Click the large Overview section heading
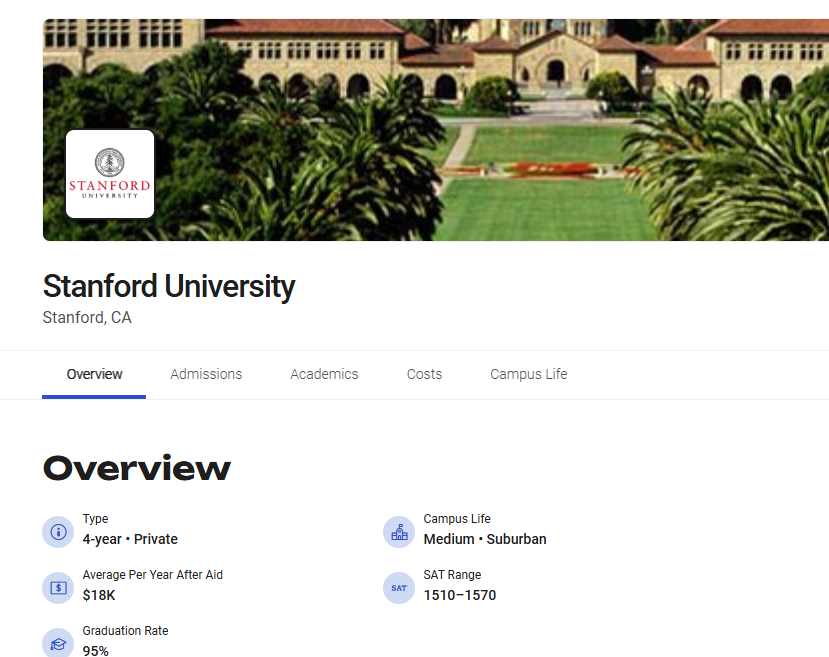Viewport: 829px width, 657px height. click(136, 468)
